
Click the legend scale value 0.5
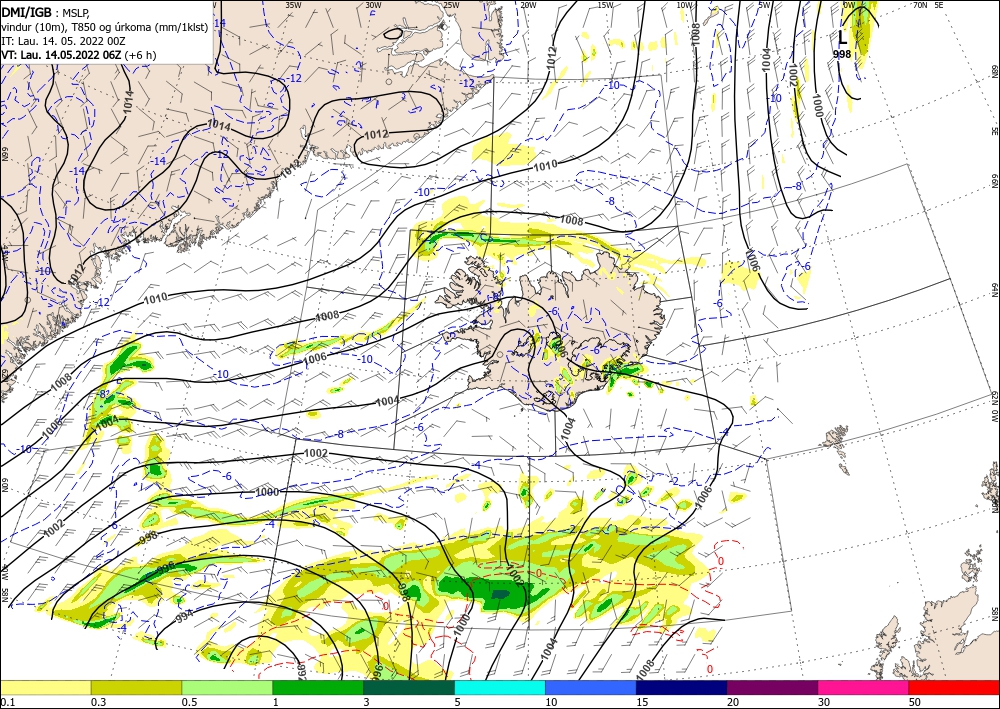pos(189,702)
